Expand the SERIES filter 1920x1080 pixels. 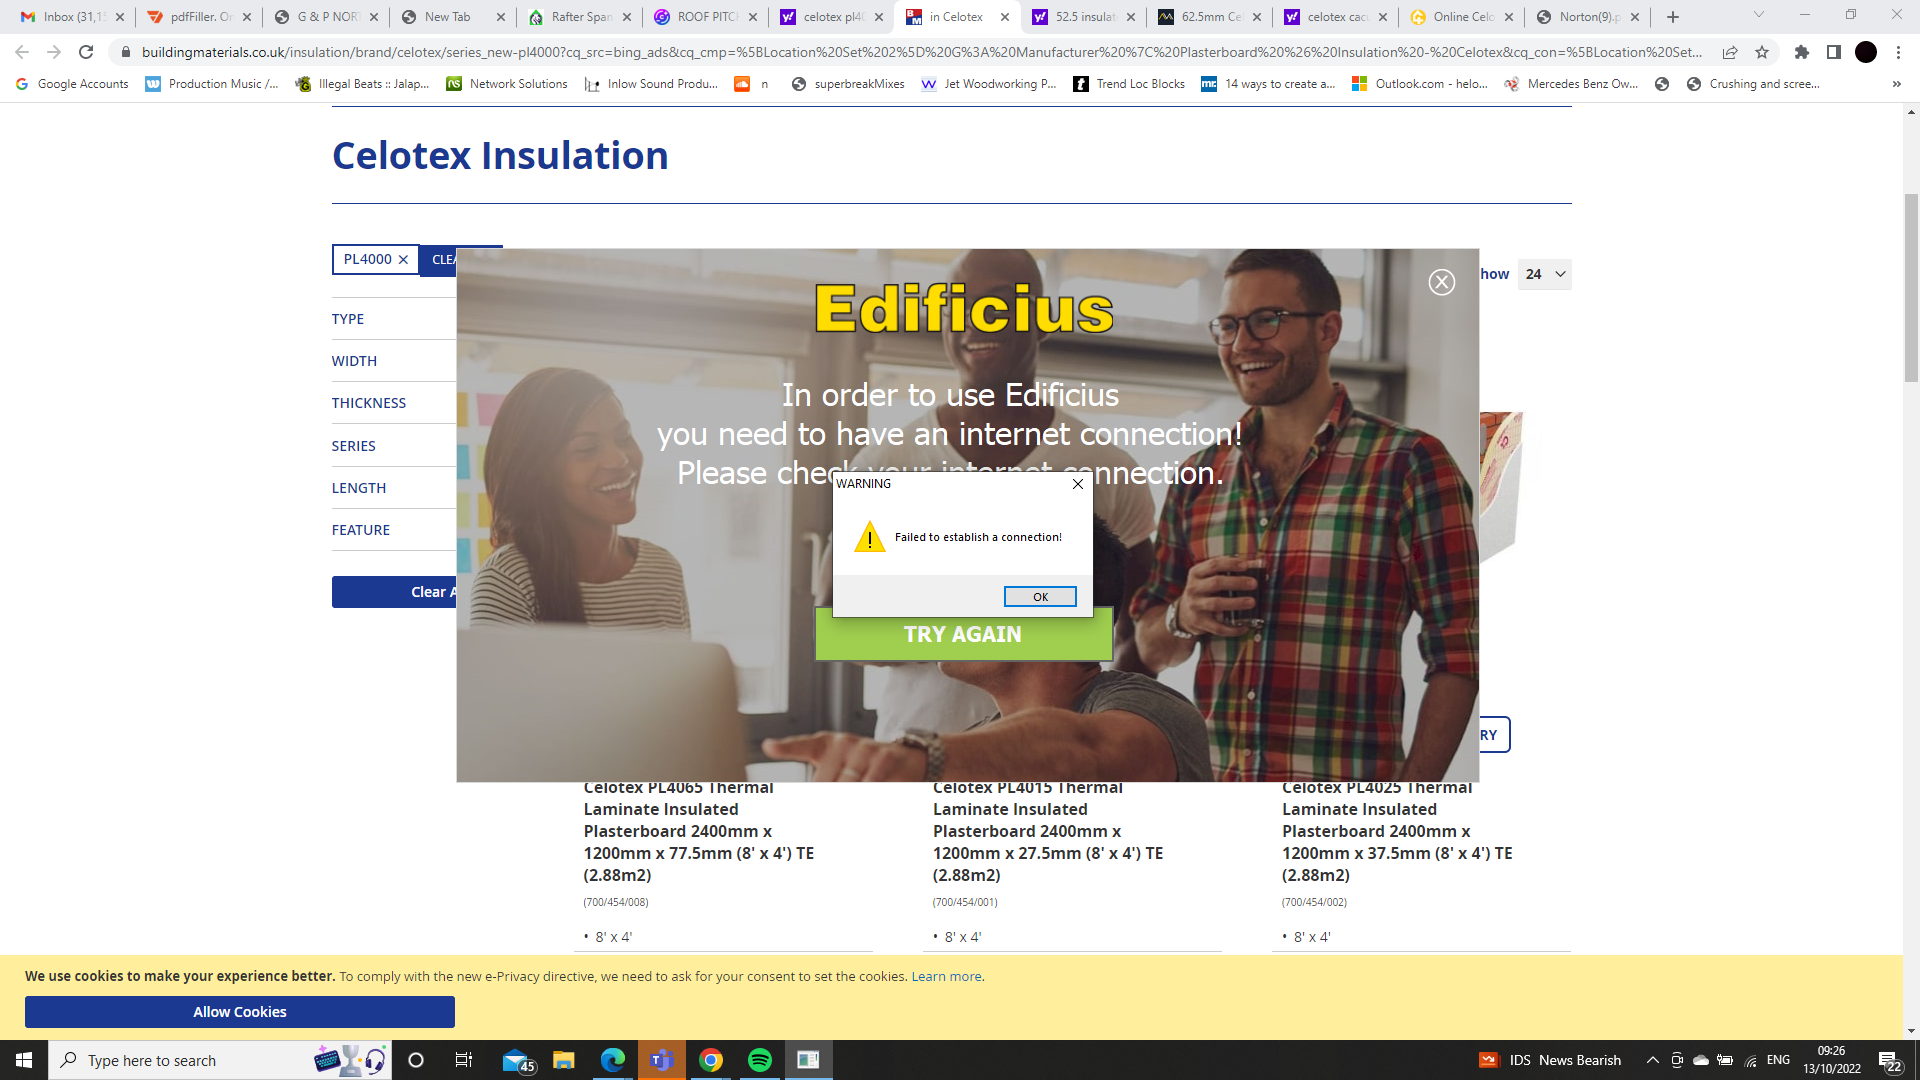(394, 446)
